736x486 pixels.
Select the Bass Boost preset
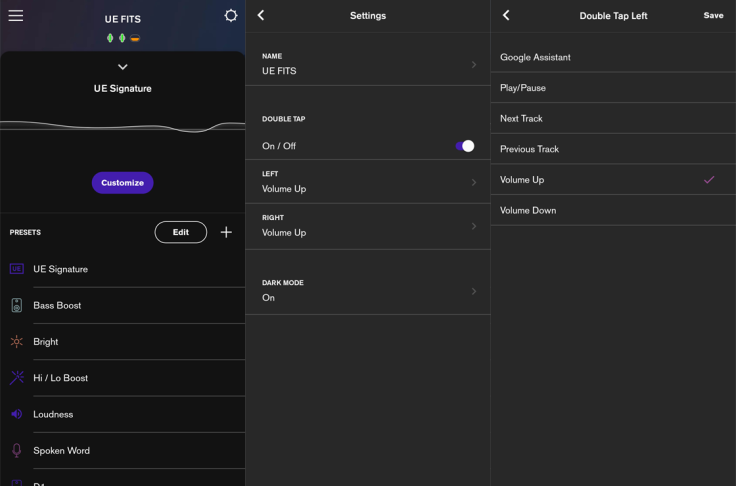coord(123,305)
